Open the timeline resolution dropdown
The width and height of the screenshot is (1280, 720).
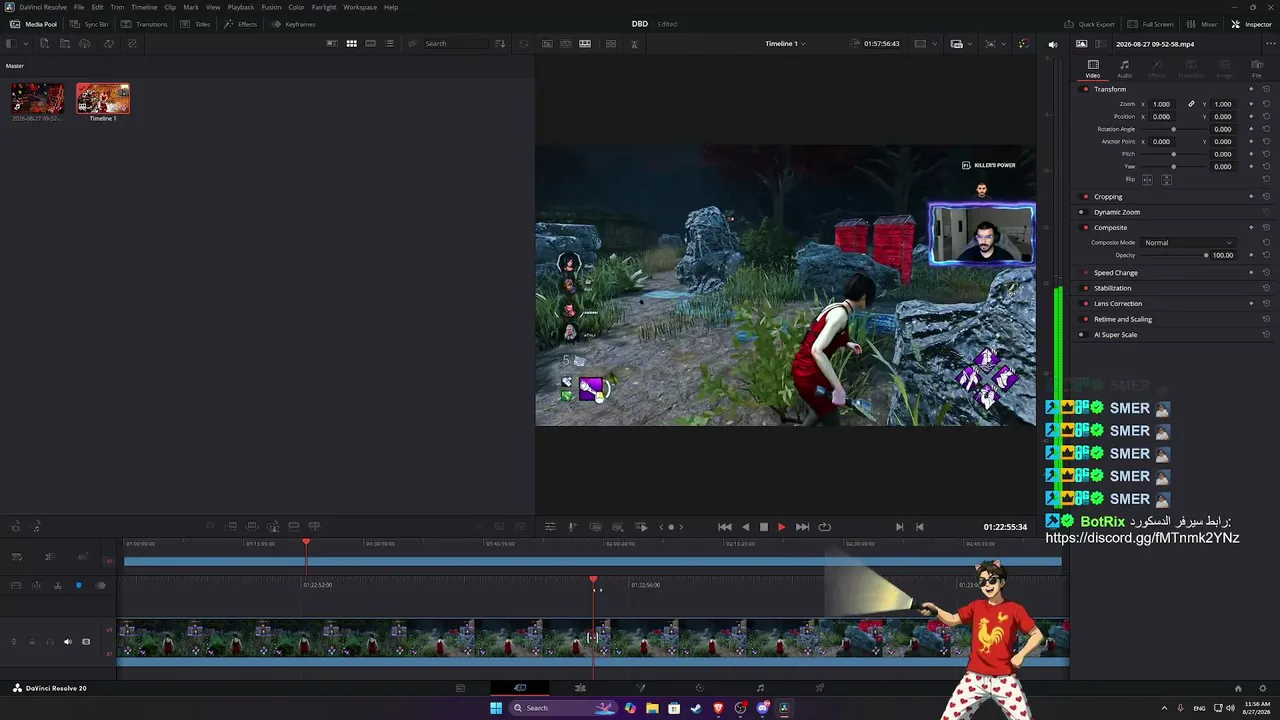pos(924,44)
